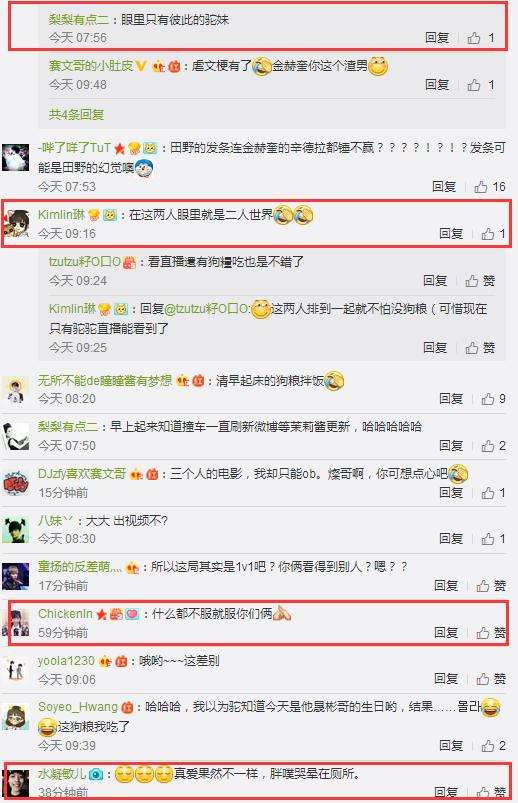The image size is (518, 803).
Task: Click thumbs-up on -咩了咩了TuT comment with 16 likes
Action: (x=489, y=186)
